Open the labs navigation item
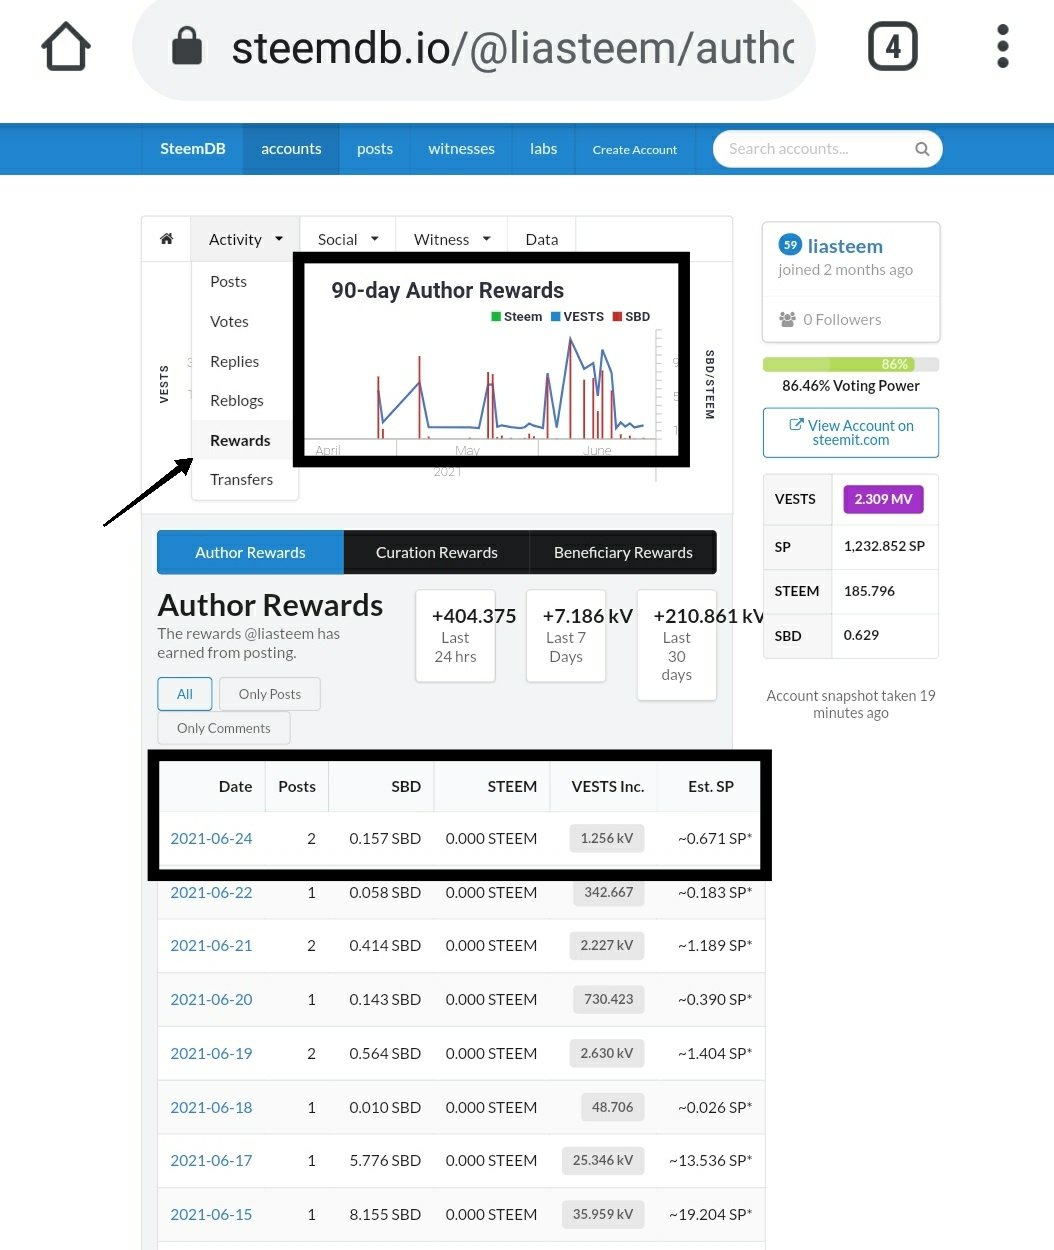 [x=543, y=149]
